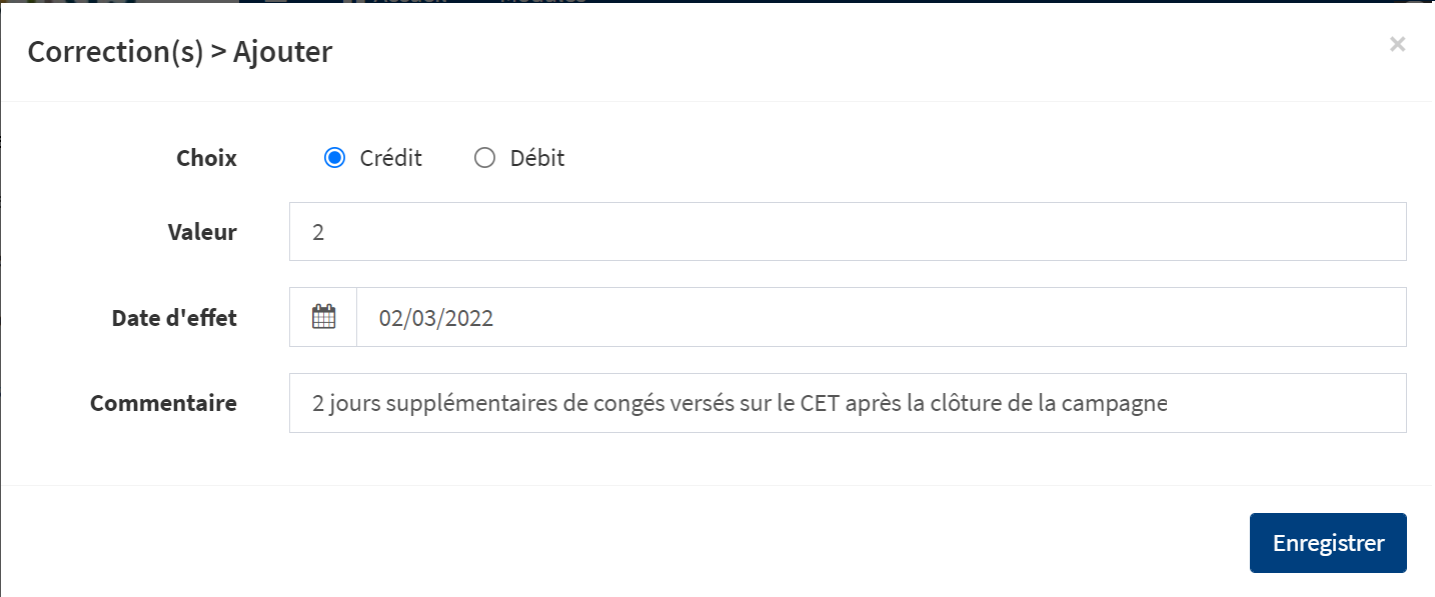Click the Correction(s) > Ajouter dialog title
Screen dimensions: 1435x597
(180, 52)
